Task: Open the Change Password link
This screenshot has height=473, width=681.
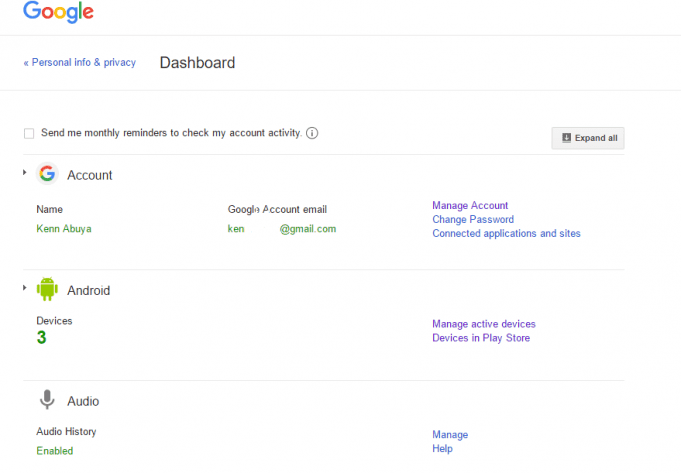Action: 473,219
